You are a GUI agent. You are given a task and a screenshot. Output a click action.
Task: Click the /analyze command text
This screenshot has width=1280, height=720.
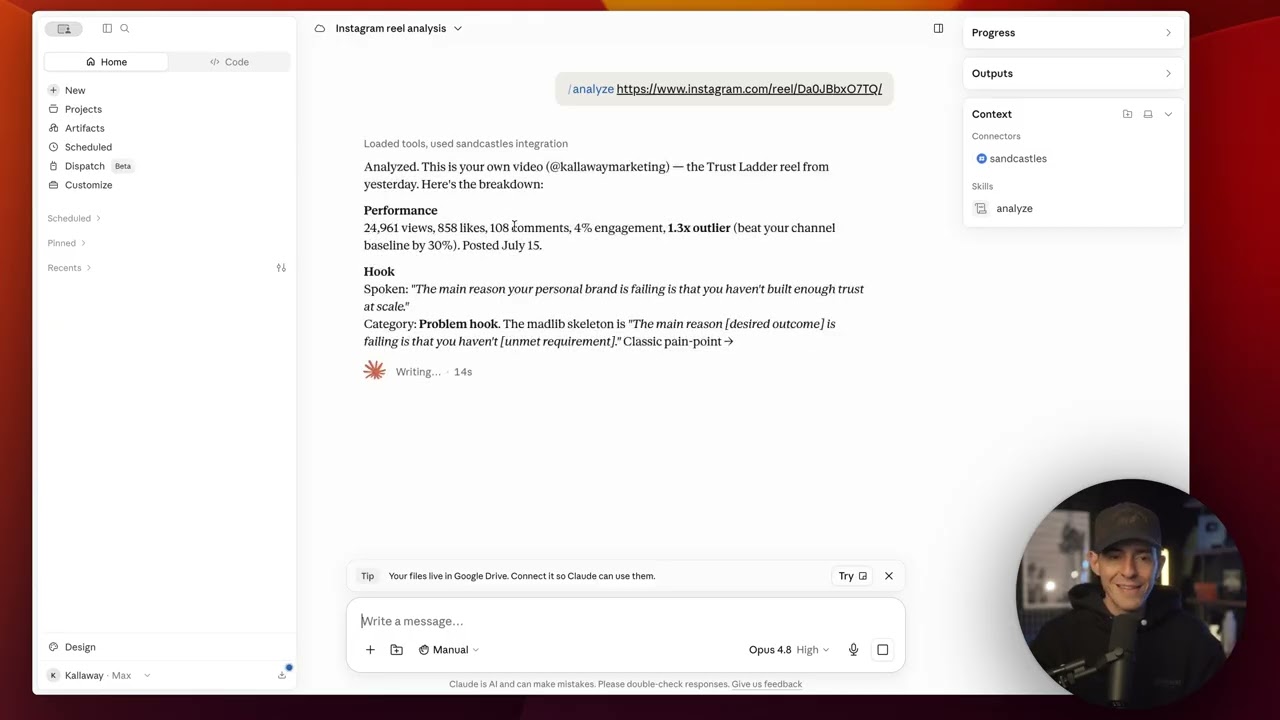click(x=591, y=89)
